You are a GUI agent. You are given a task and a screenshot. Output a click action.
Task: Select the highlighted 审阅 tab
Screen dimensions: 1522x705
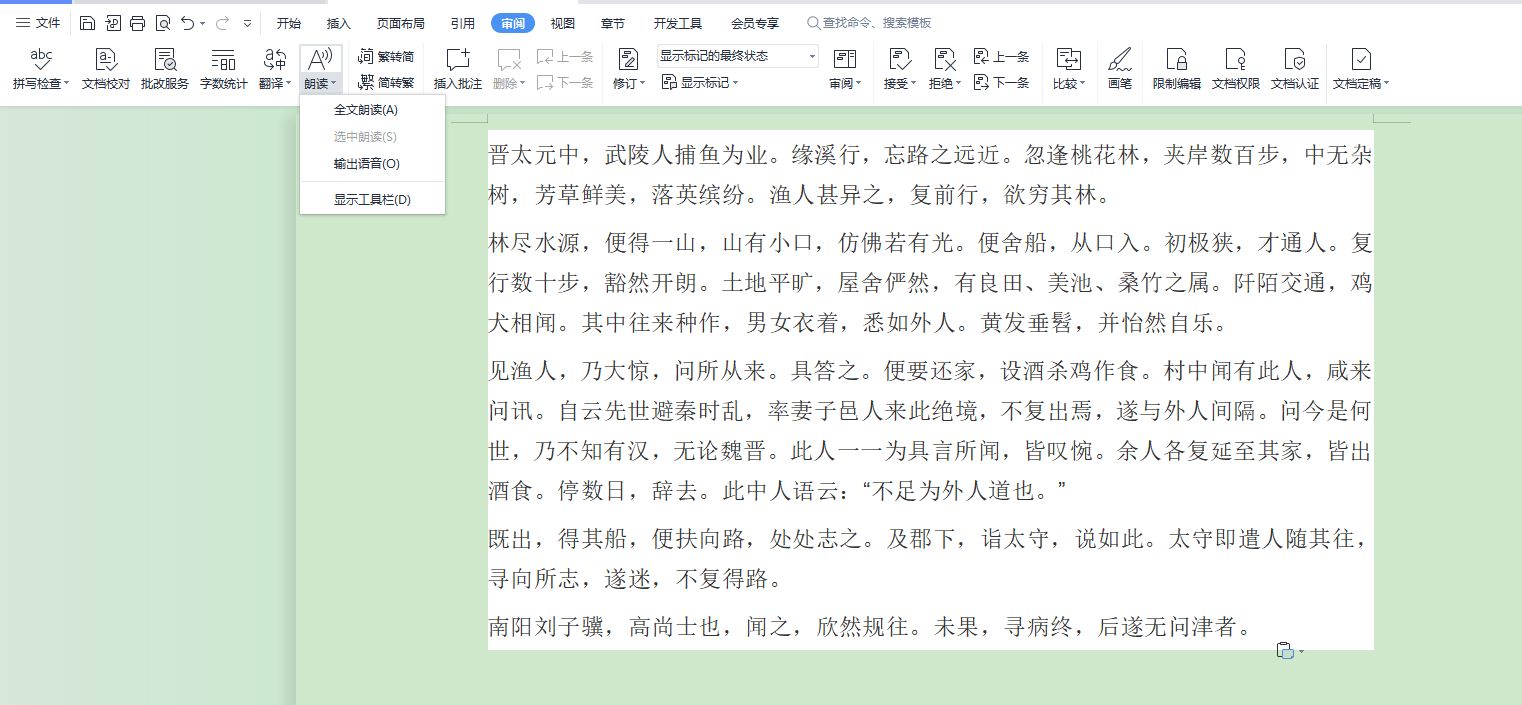(513, 23)
